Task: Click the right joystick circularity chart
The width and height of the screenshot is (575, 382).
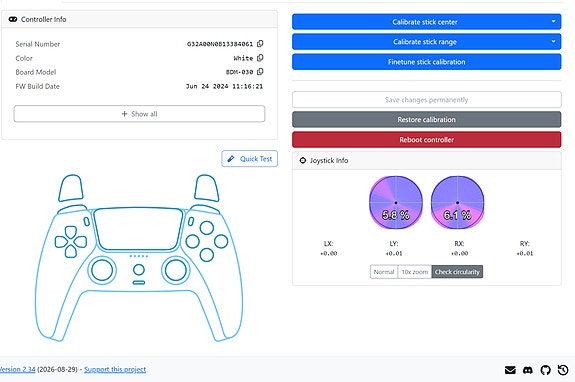Action: (x=457, y=202)
